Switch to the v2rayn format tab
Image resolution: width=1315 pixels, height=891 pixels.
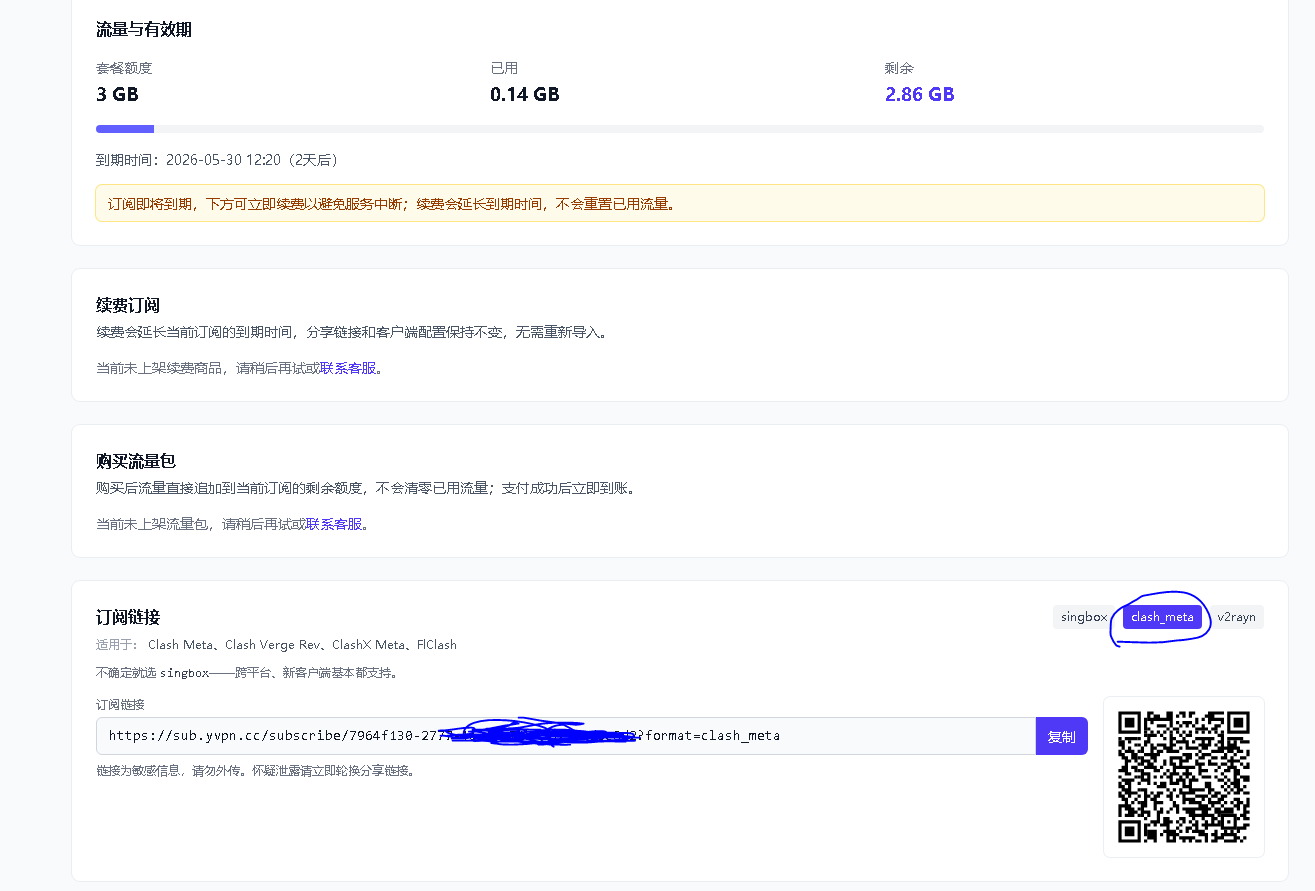(x=1236, y=617)
